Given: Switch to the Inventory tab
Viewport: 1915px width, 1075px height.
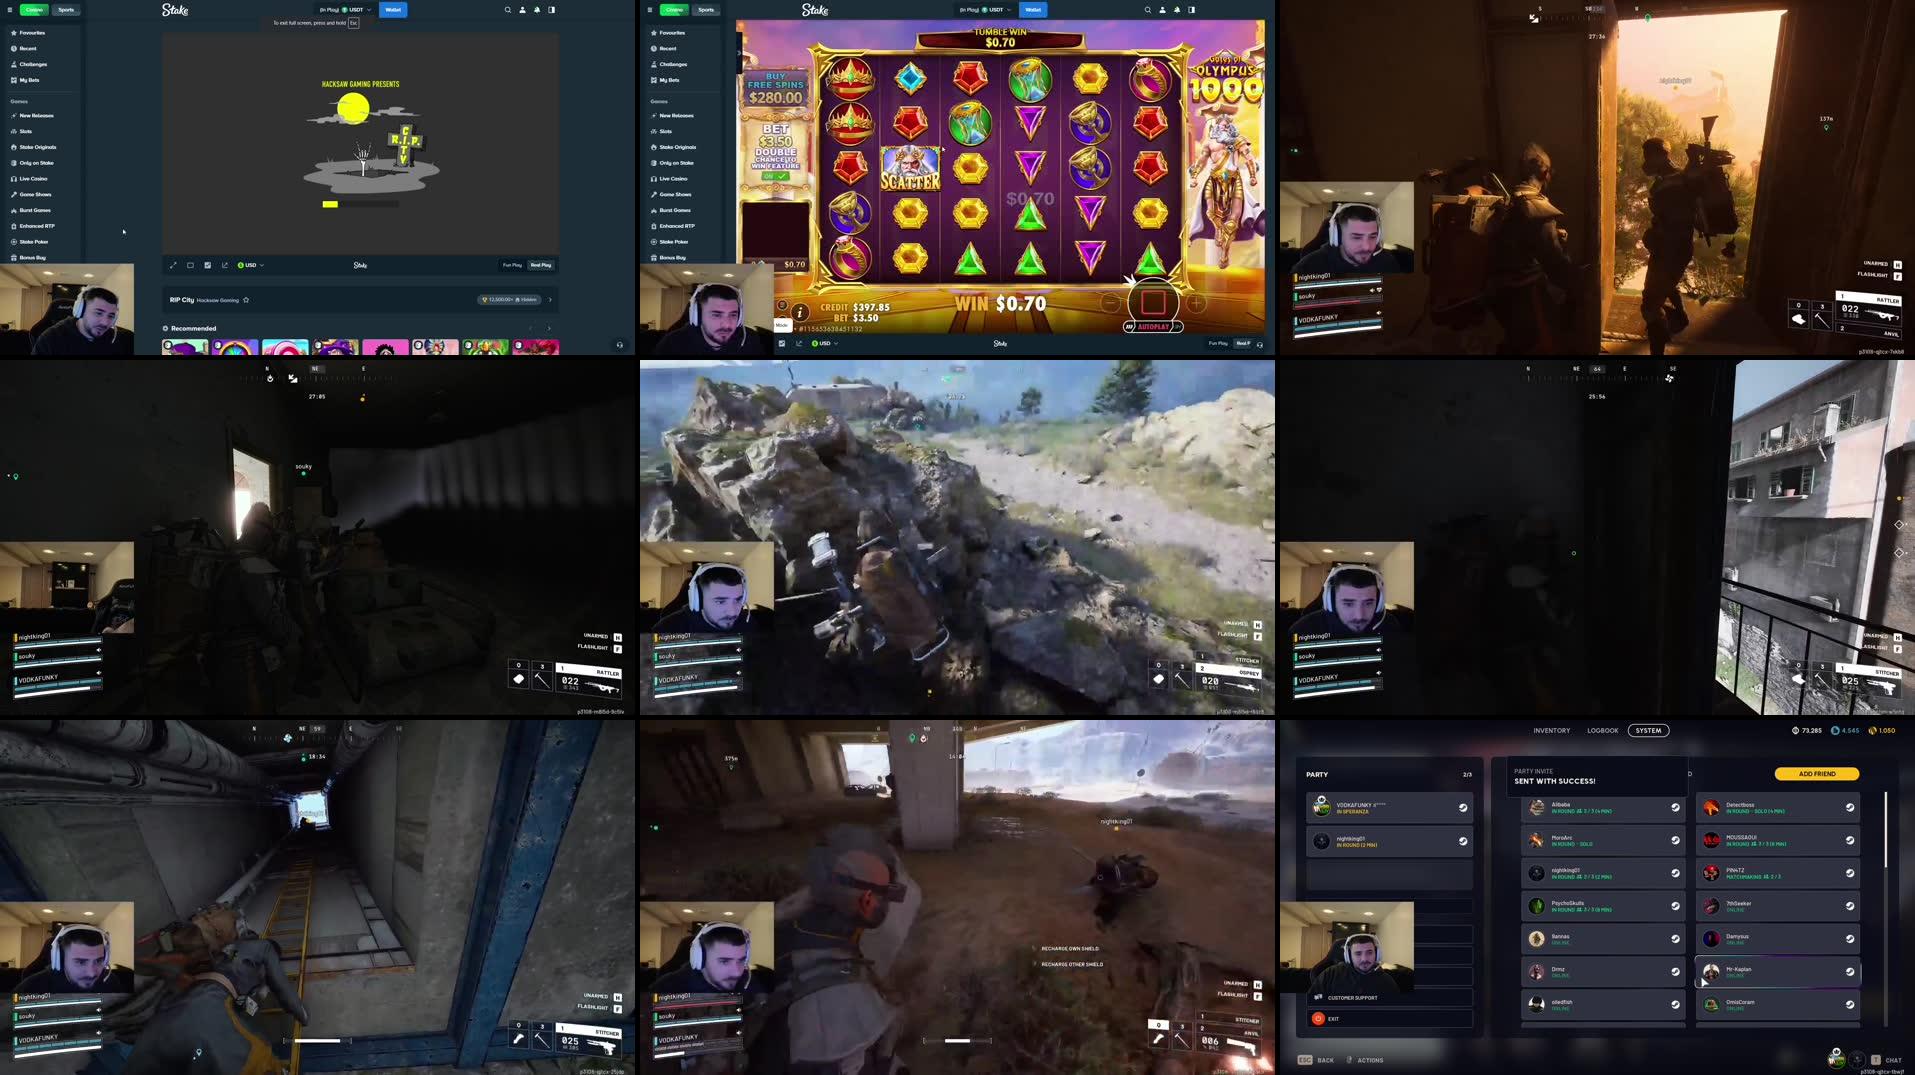Looking at the screenshot, I should [x=1553, y=730].
